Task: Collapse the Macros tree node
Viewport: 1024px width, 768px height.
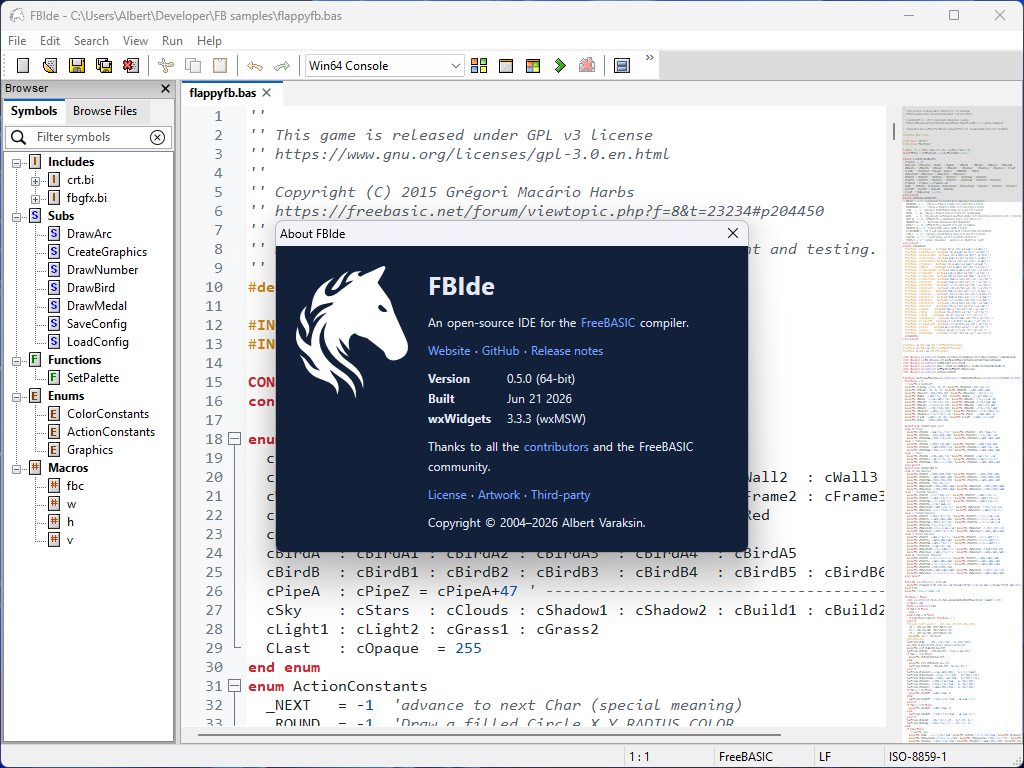Action: tap(17, 468)
